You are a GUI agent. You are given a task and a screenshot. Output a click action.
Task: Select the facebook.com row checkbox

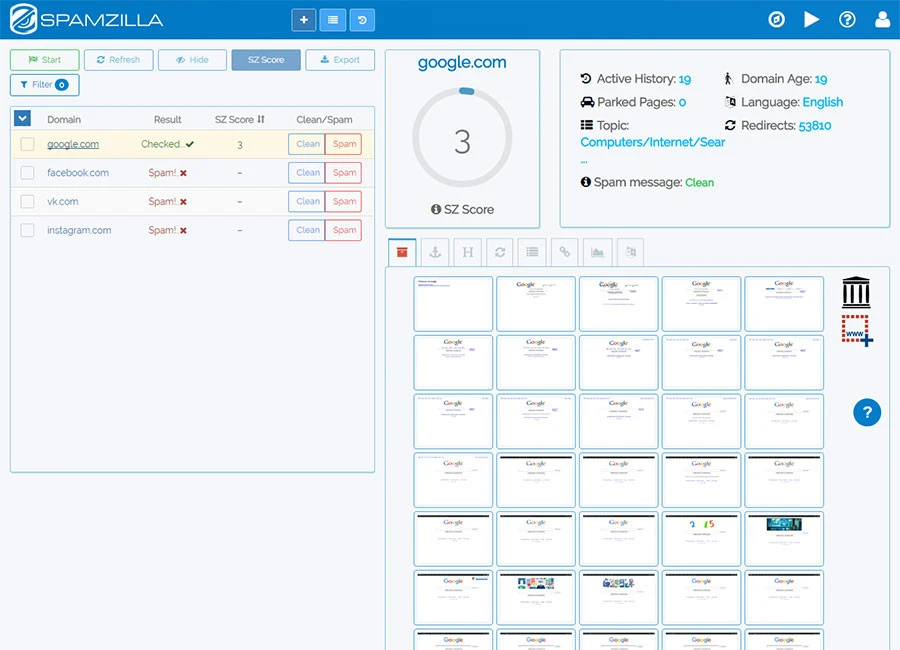(27, 173)
